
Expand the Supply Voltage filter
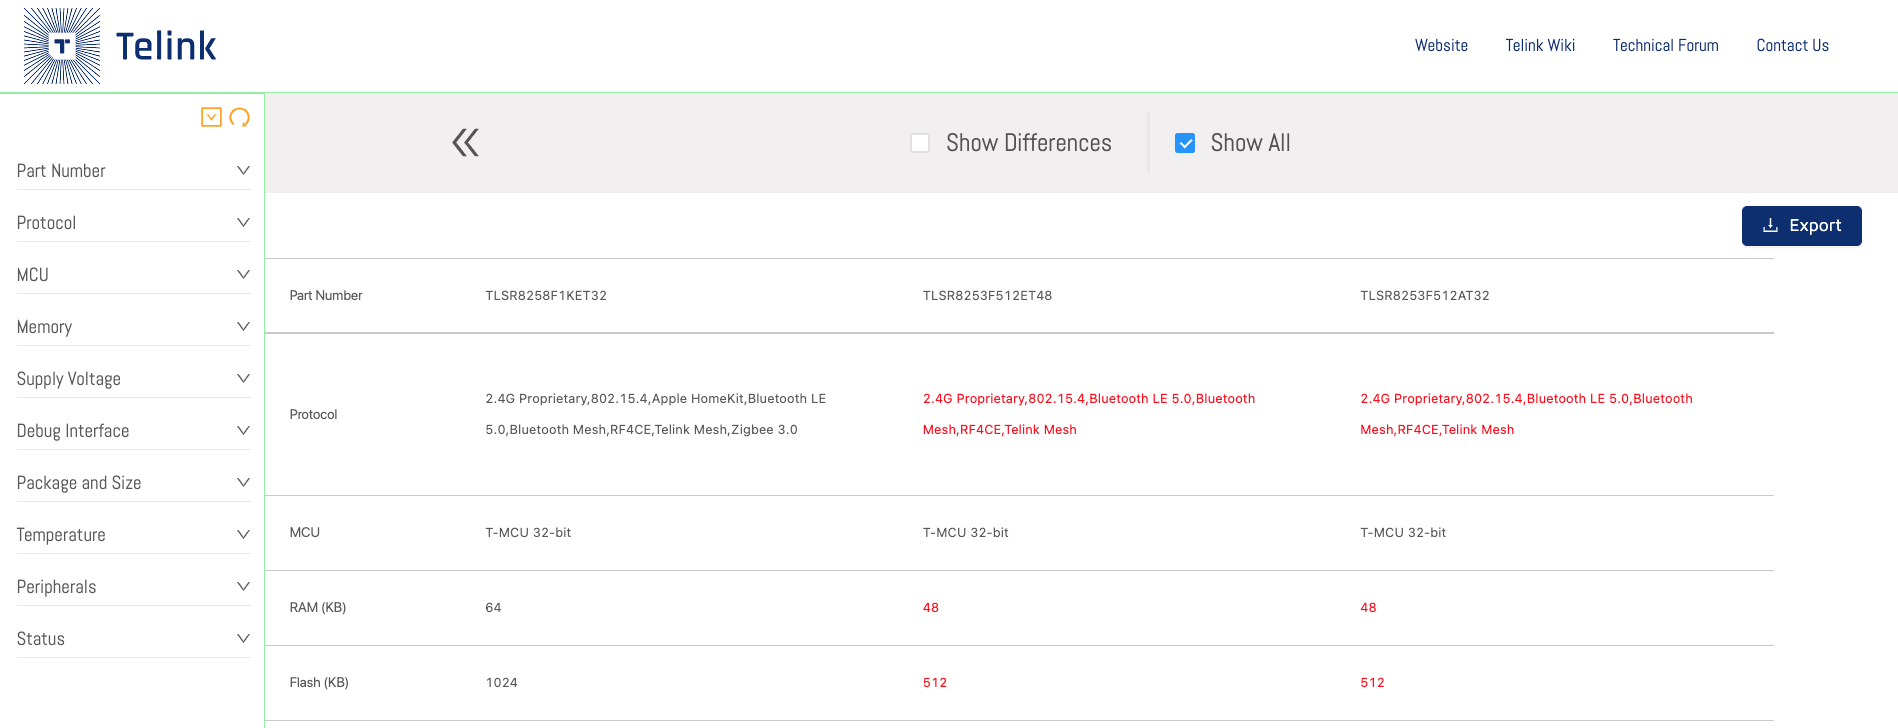pyautogui.click(x=133, y=379)
